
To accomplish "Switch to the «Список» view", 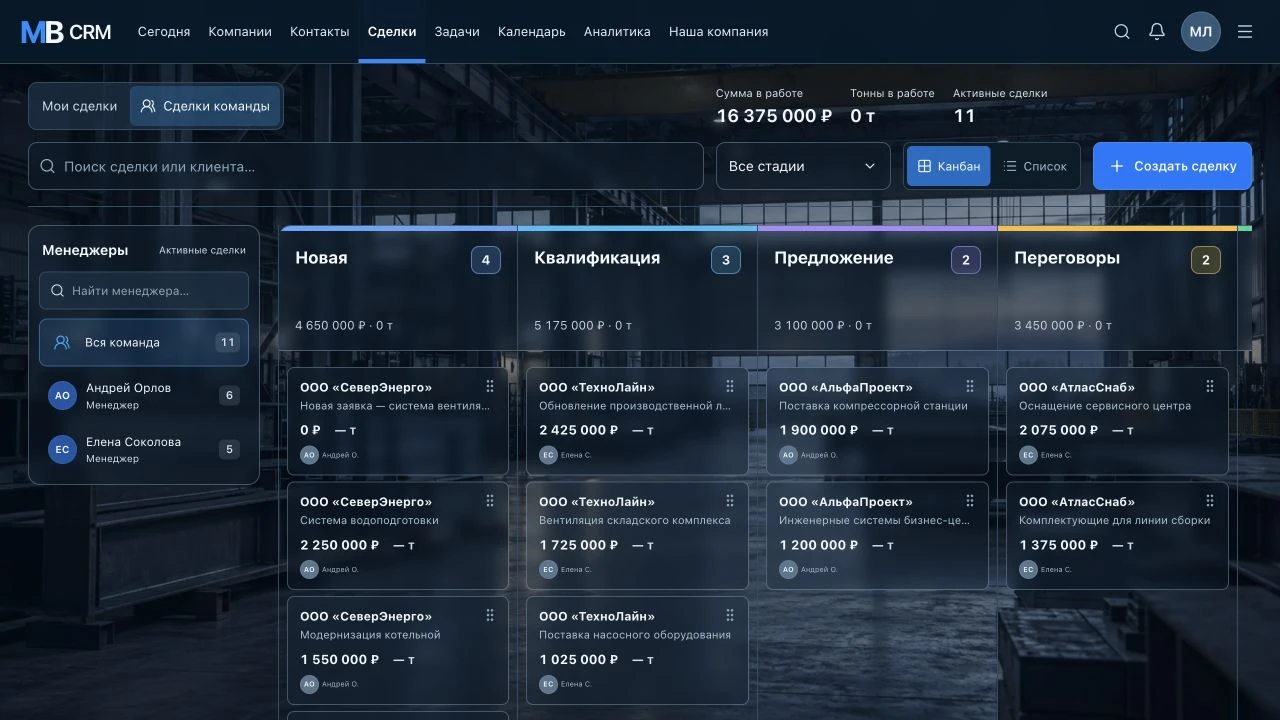I will pyautogui.click(x=1035, y=166).
